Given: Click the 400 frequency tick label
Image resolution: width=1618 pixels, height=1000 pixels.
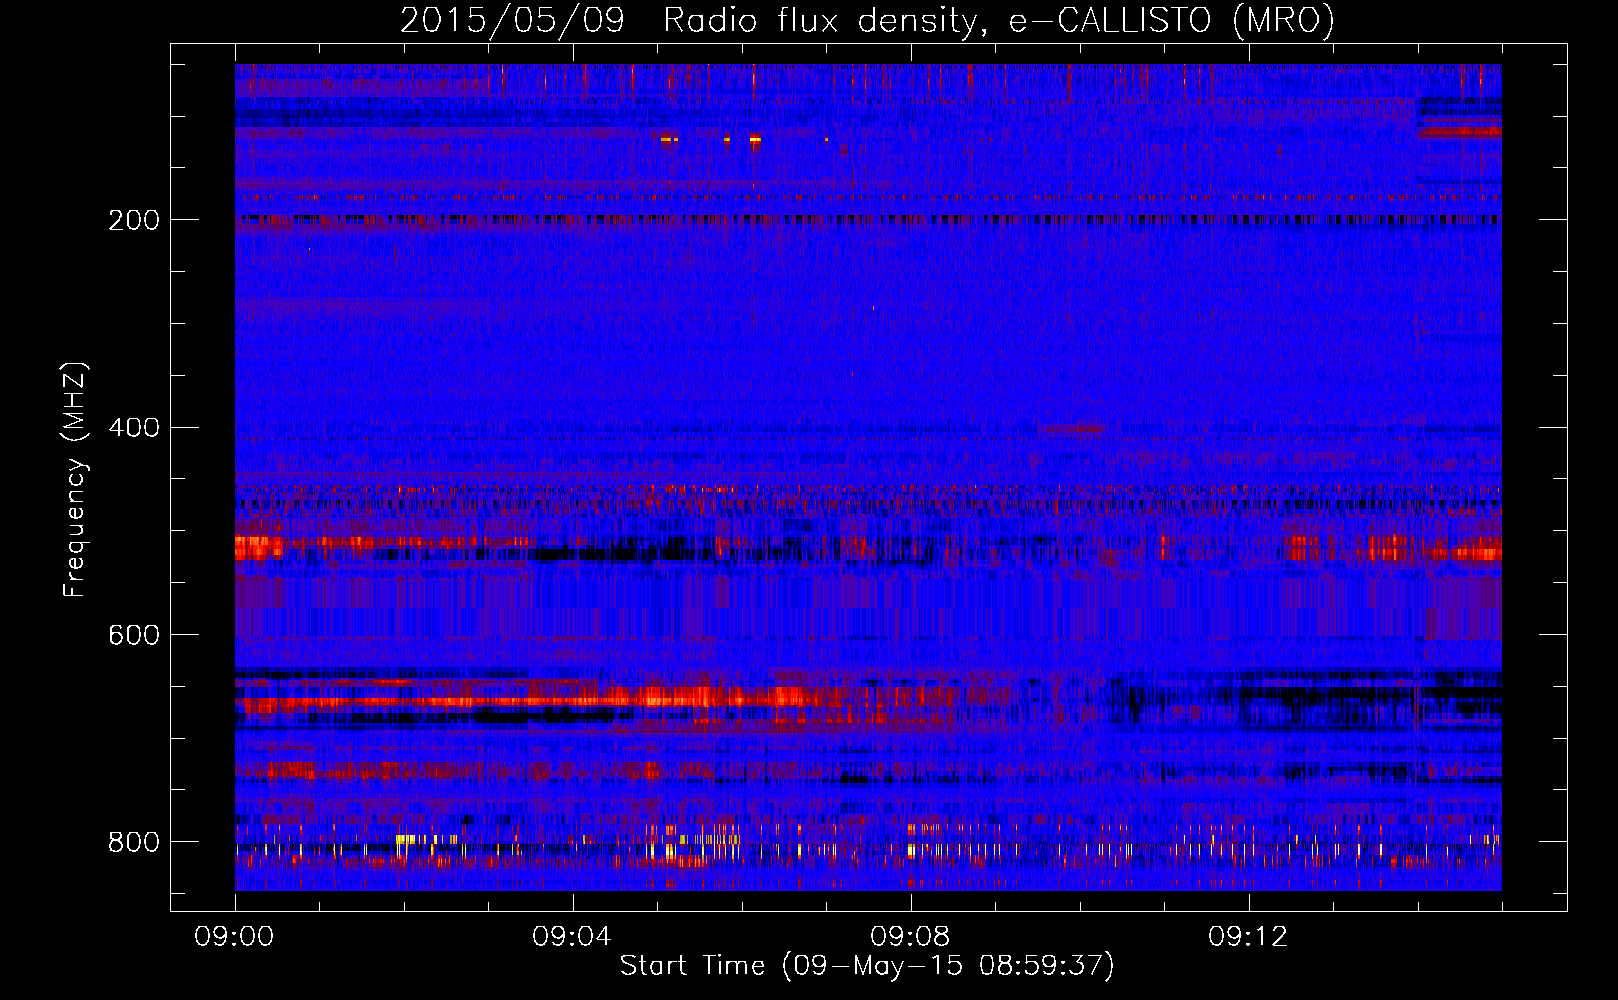Looking at the screenshot, I should (x=133, y=428).
